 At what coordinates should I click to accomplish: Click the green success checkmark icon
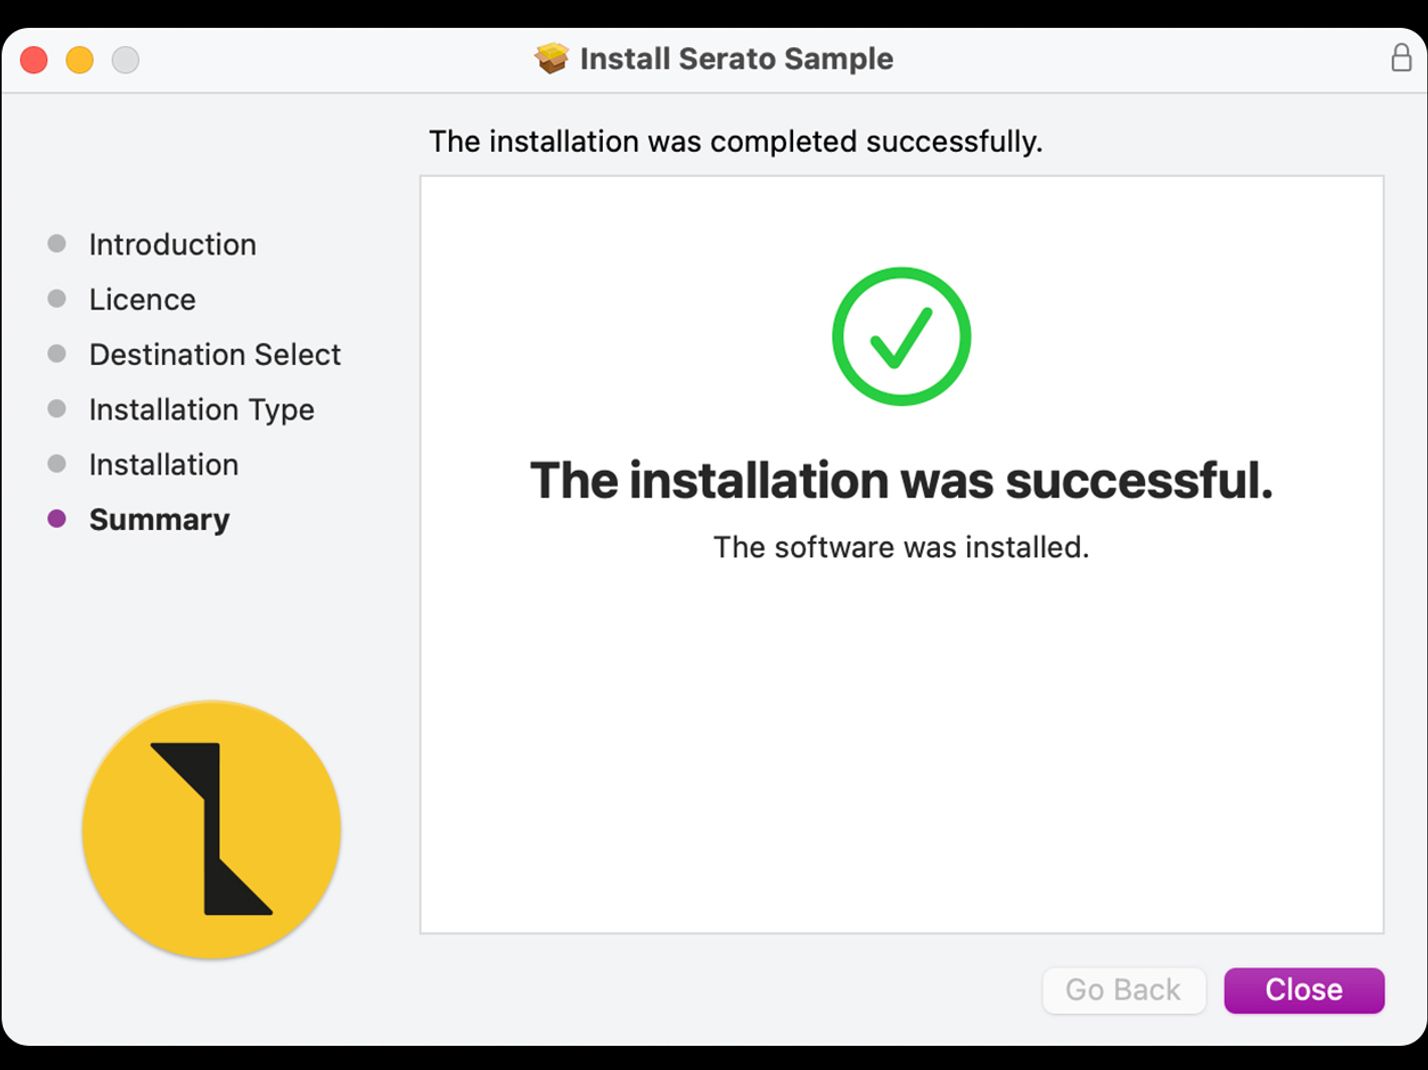900,335
